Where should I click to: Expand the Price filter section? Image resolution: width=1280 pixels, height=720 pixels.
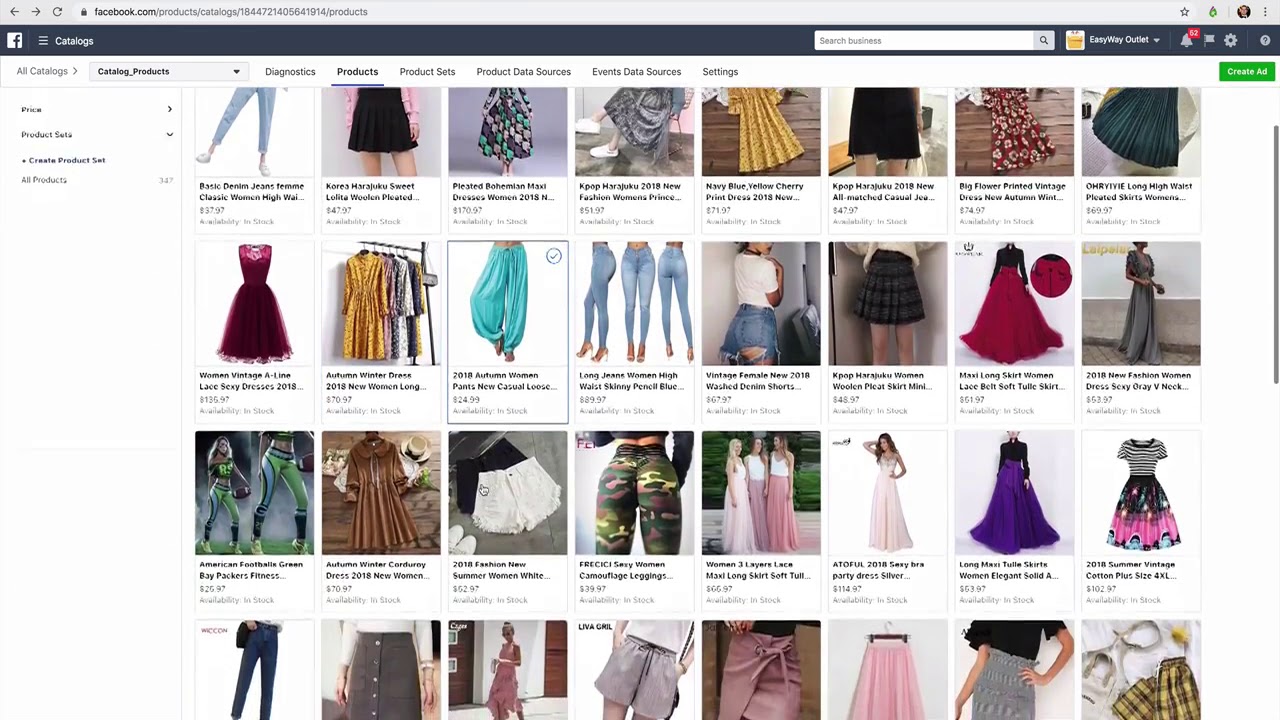(x=97, y=109)
